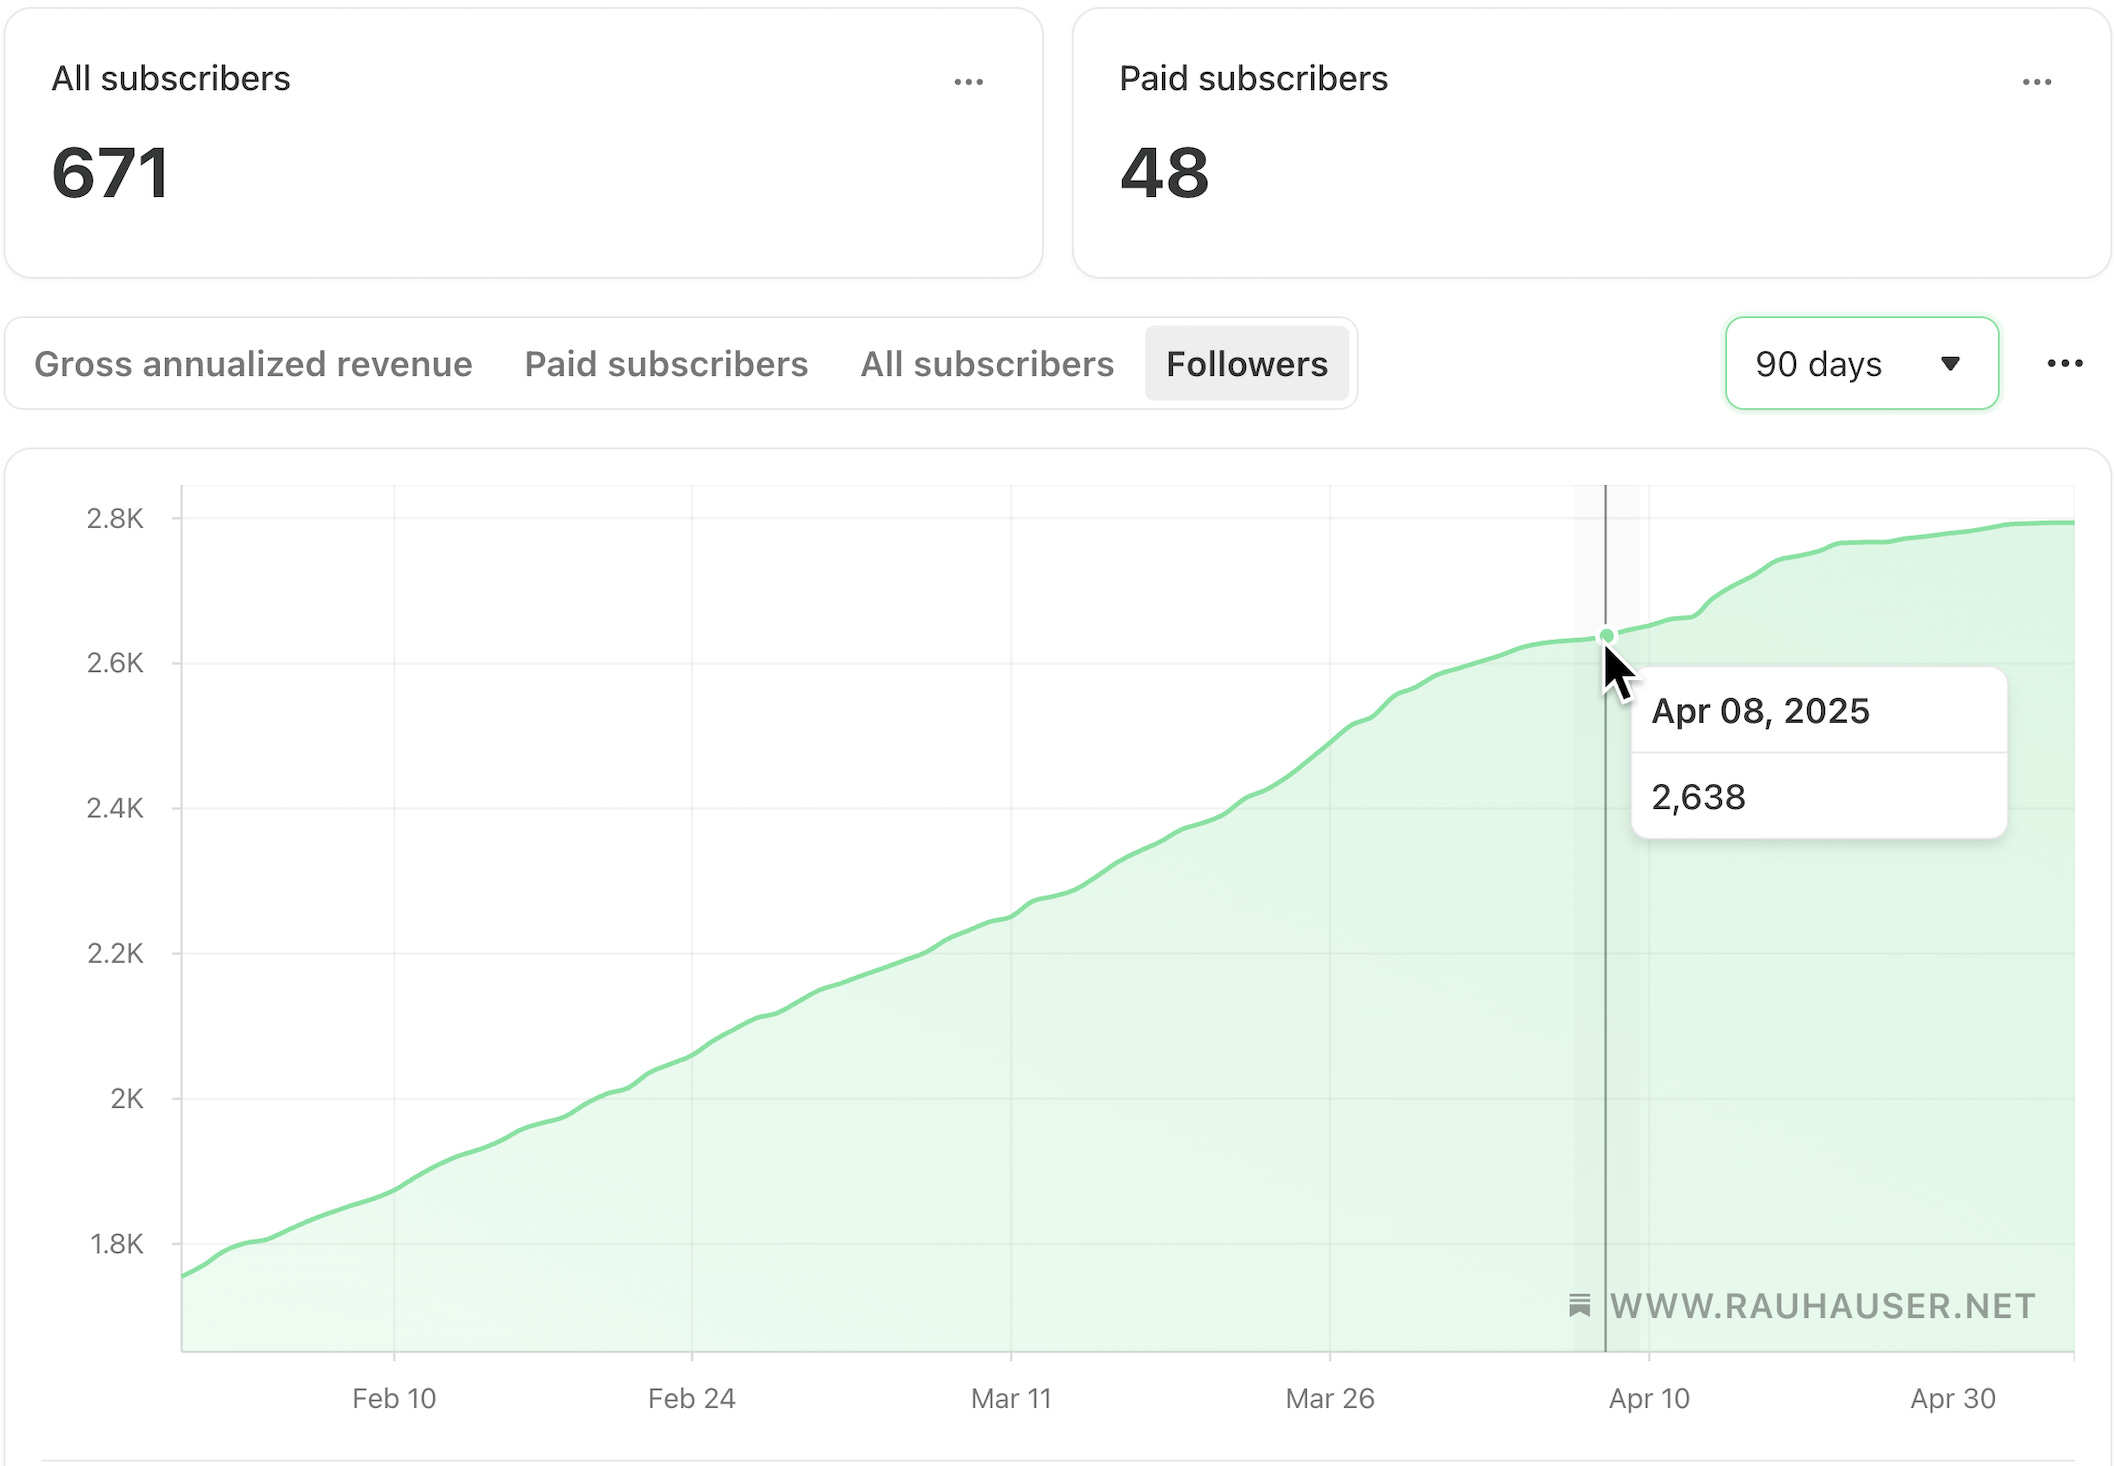
Task: Switch to the Paid subscribers chart tab
Action: click(x=666, y=364)
